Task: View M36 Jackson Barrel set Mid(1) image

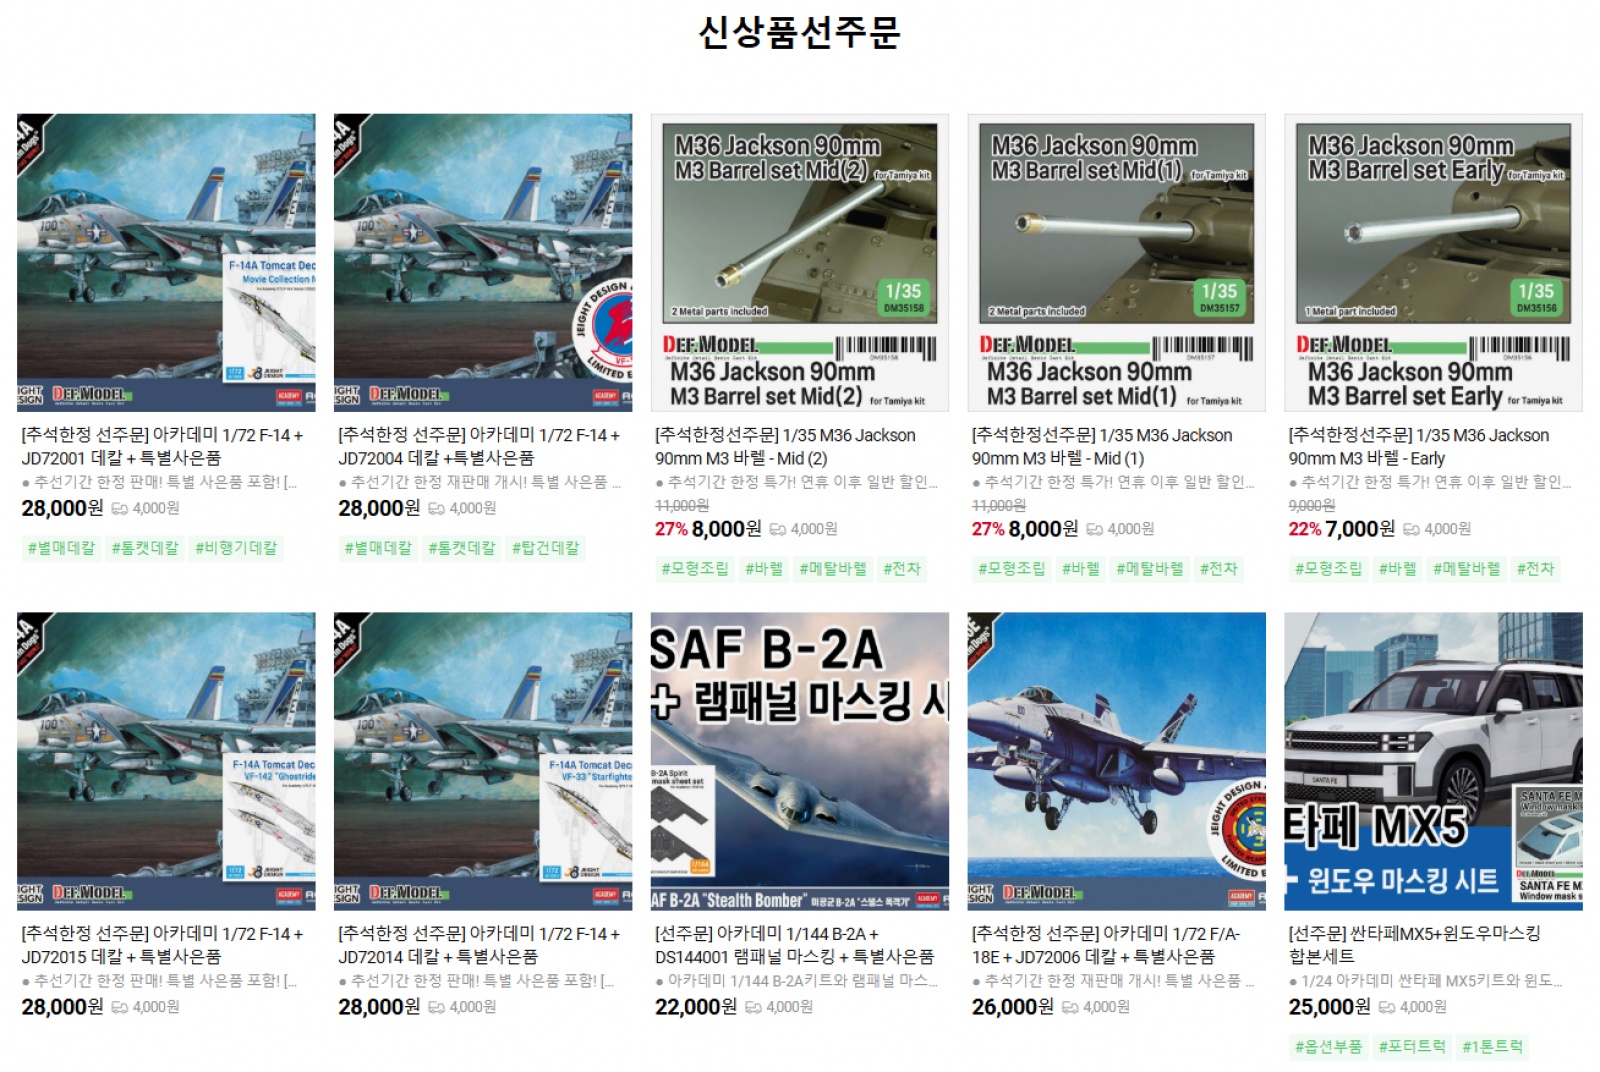Action: tap(1117, 262)
